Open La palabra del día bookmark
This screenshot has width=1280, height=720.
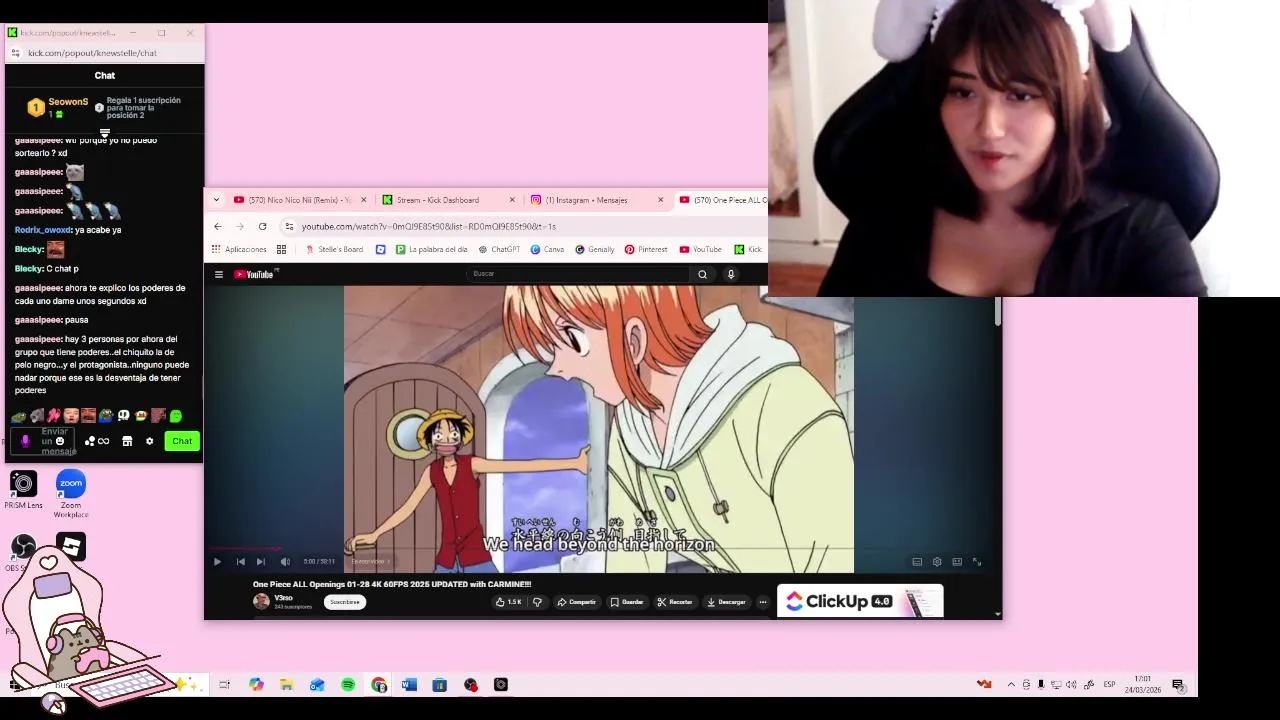[x=431, y=249]
